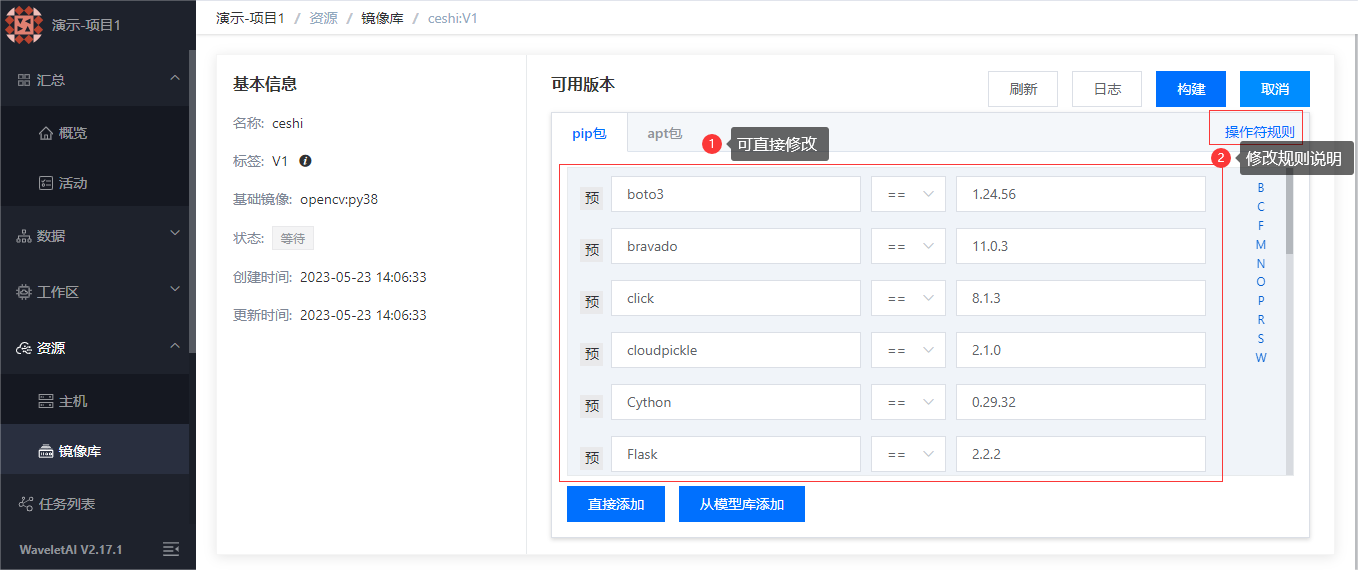Click the boto3 package name field
Viewport: 1358px width, 570px height.
point(736,194)
